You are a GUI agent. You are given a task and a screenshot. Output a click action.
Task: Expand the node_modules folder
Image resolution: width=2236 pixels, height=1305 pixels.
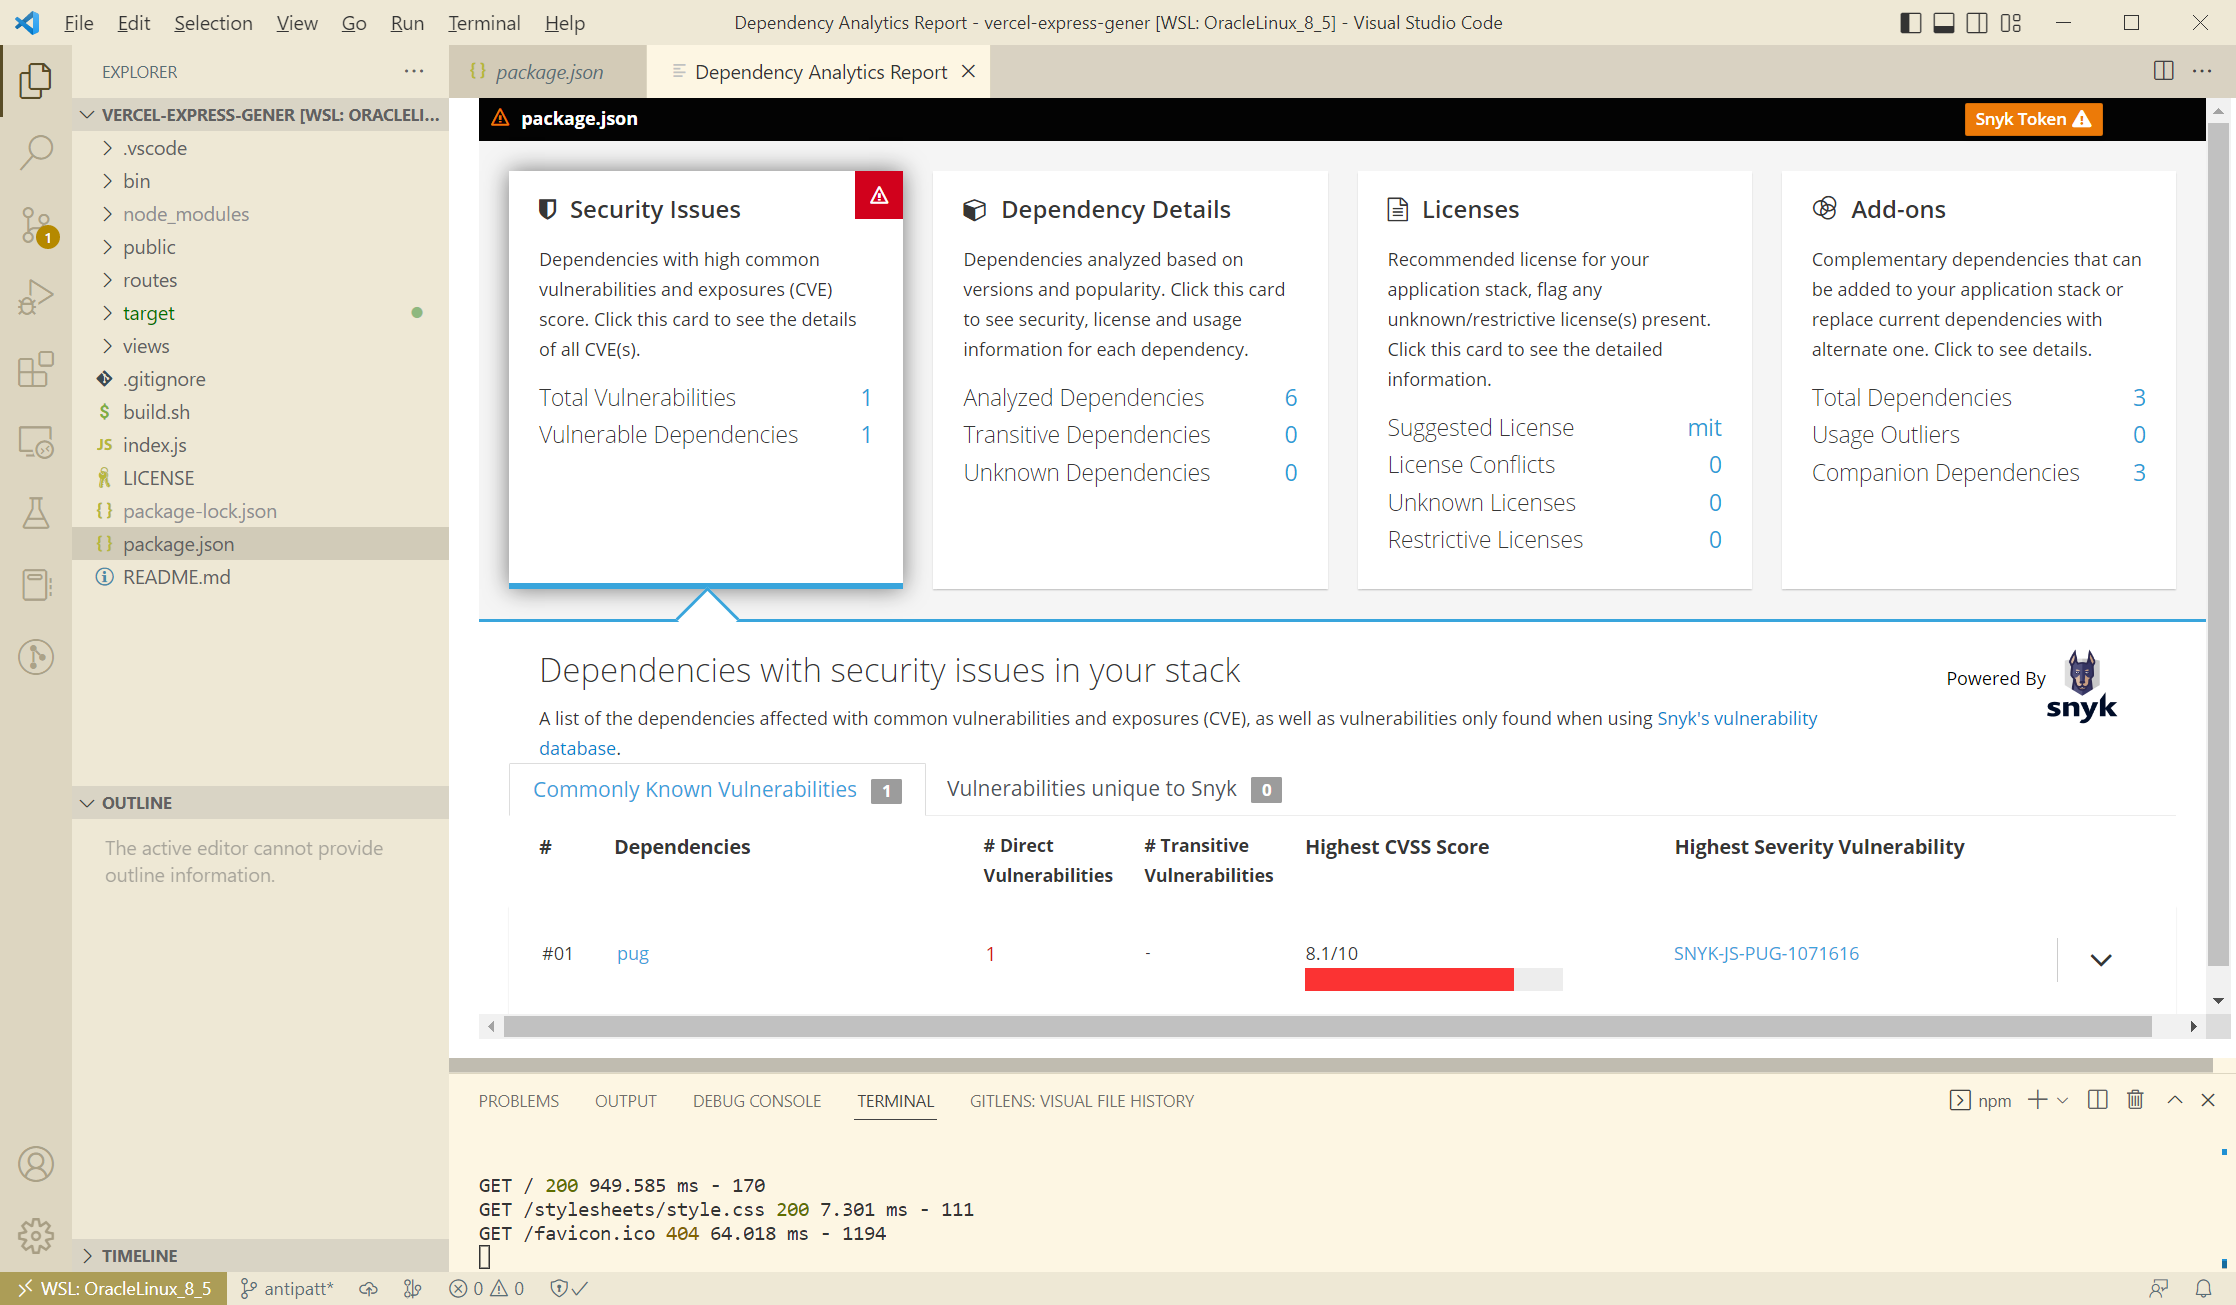click(x=186, y=214)
